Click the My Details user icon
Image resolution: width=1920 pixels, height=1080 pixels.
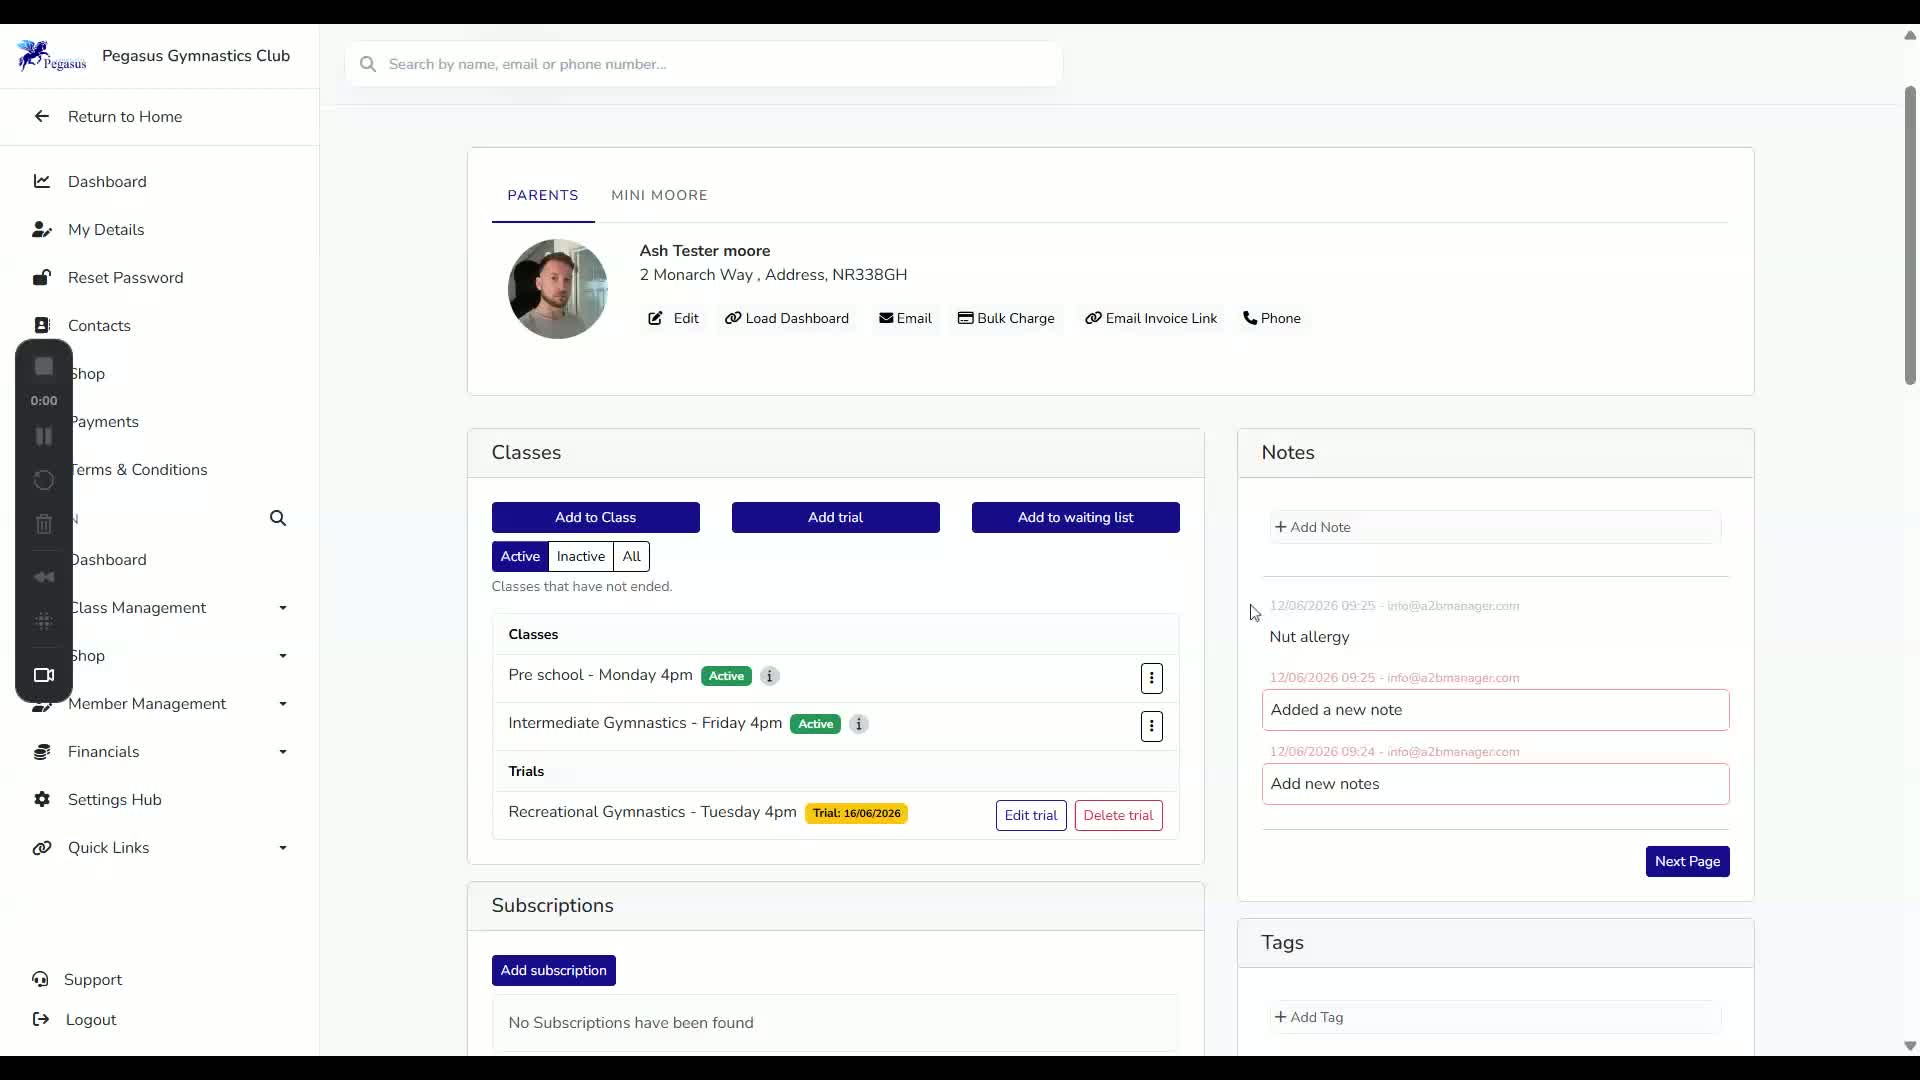tap(41, 229)
